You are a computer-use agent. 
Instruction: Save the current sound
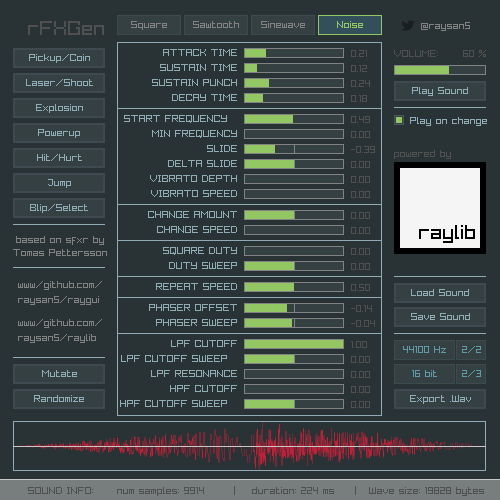pos(440,317)
